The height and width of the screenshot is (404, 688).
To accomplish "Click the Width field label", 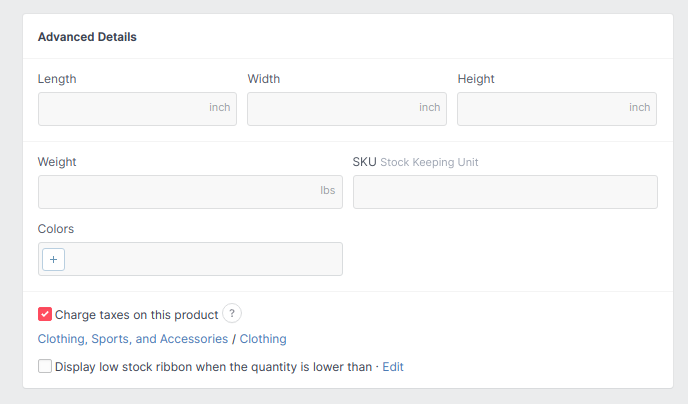I will [265, 79].
